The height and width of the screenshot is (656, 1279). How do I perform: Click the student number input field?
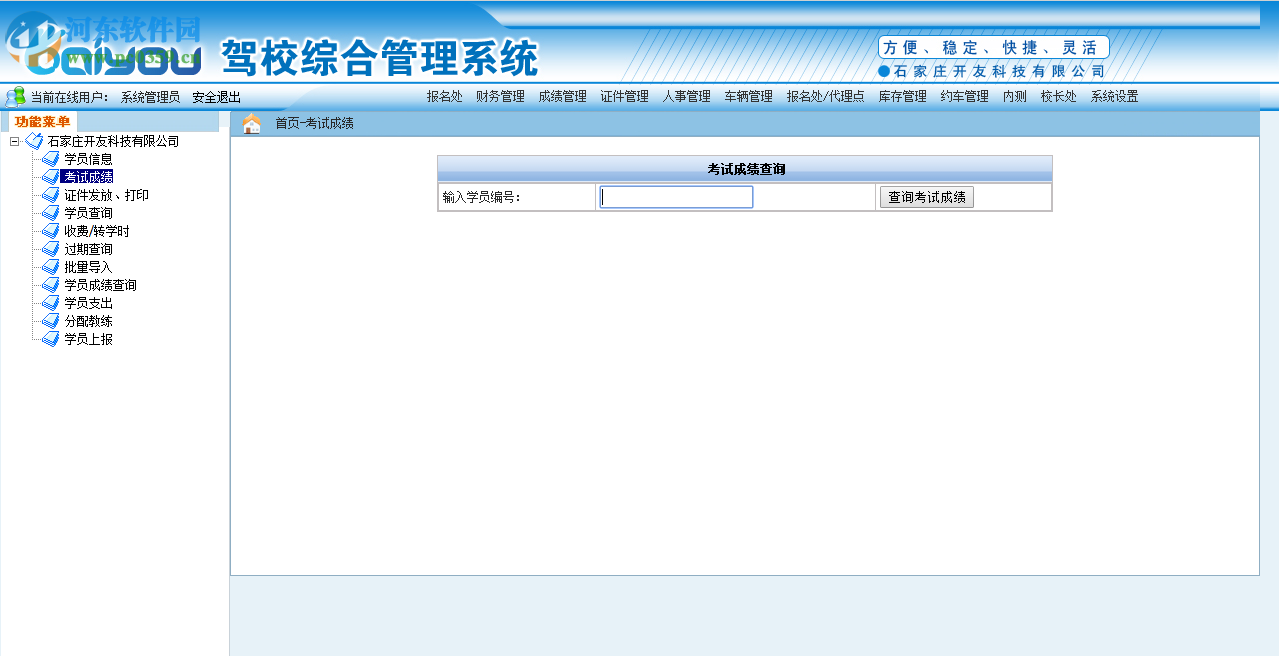pyautogui.click(x=675, y=196)
